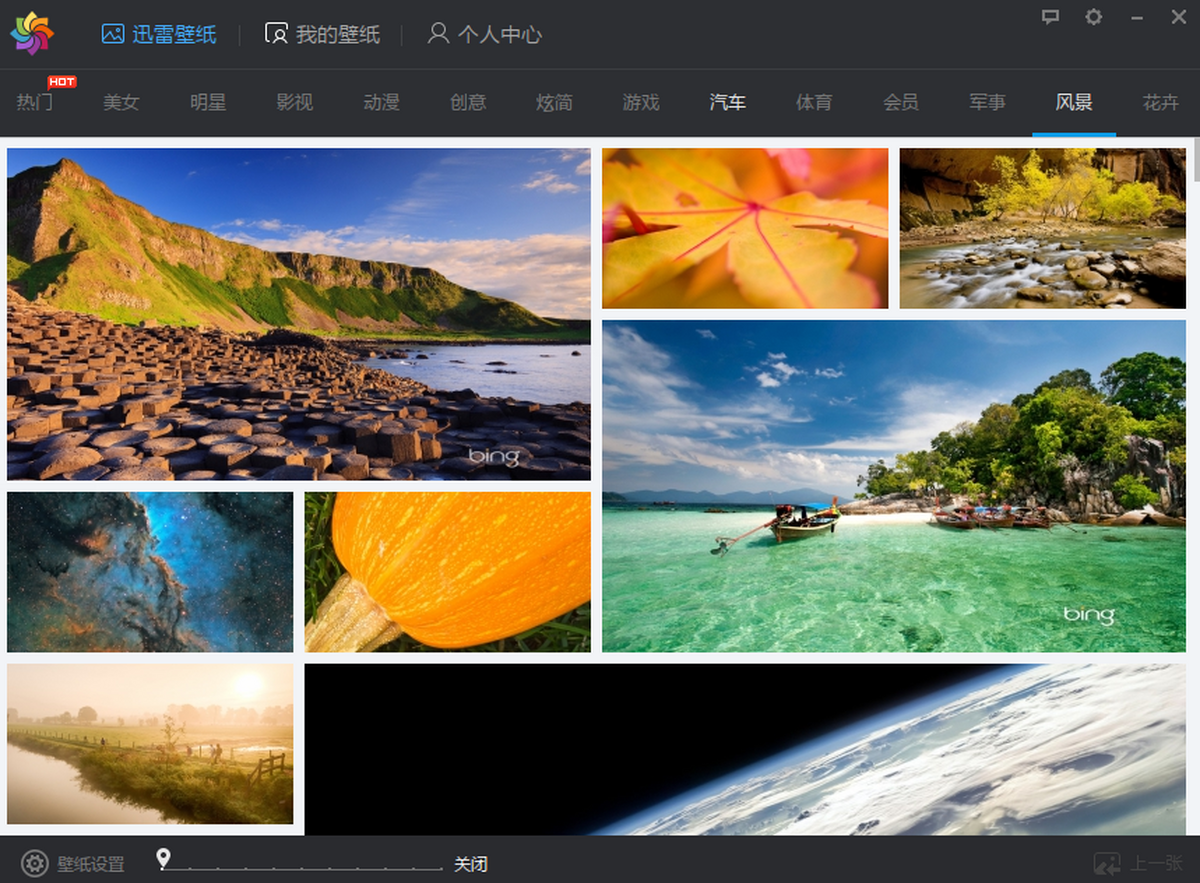Open the settings gear in title bar
1200x883 pixels.
click(1094, 17)
